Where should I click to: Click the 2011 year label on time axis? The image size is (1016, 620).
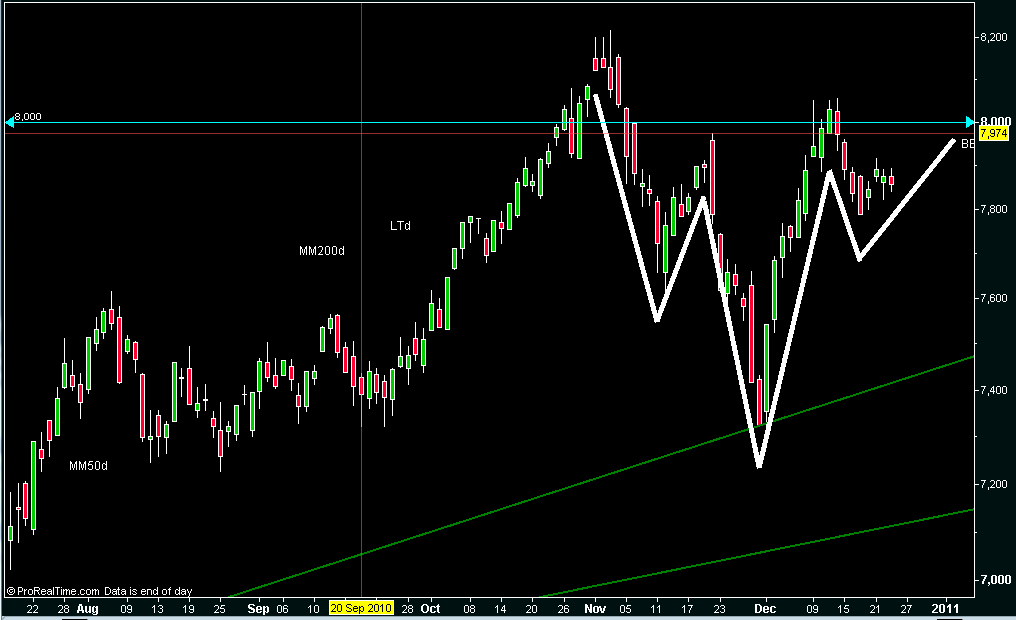tap(945, 609)
